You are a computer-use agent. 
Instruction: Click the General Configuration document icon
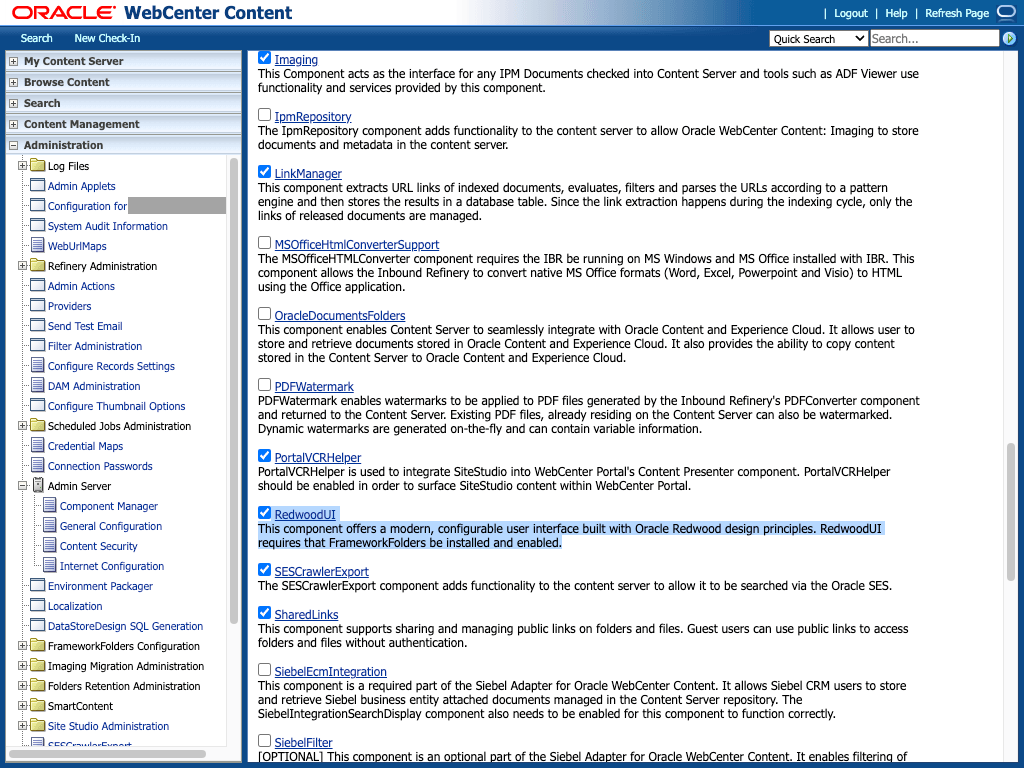tap(50, 526)
